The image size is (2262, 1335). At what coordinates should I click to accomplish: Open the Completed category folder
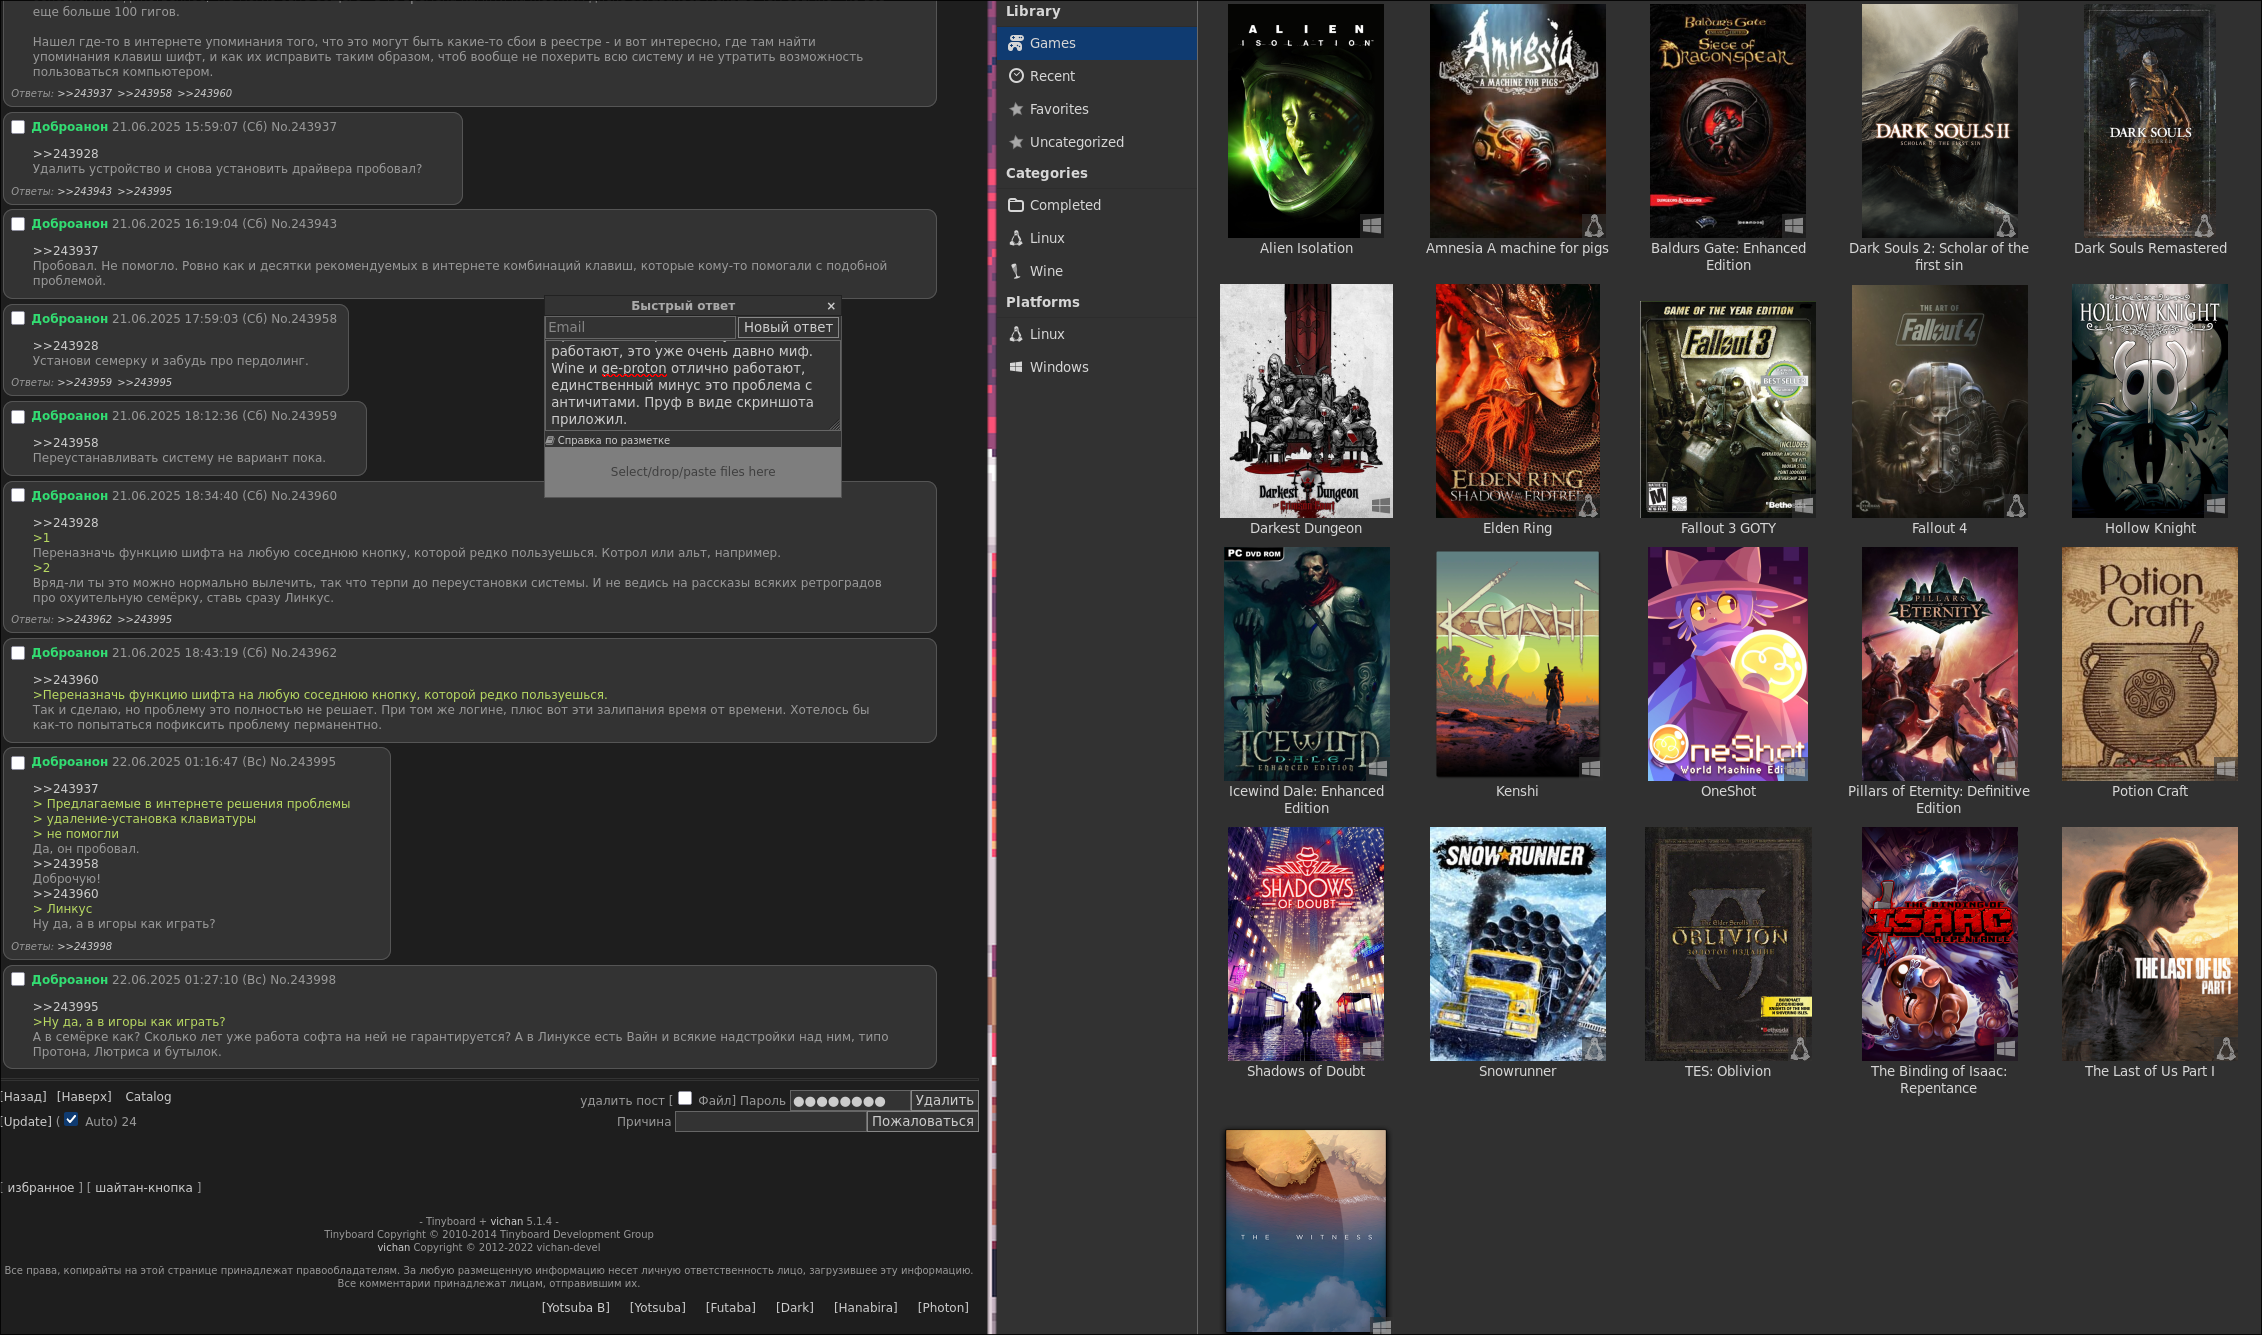click(x=1097, y=205)
